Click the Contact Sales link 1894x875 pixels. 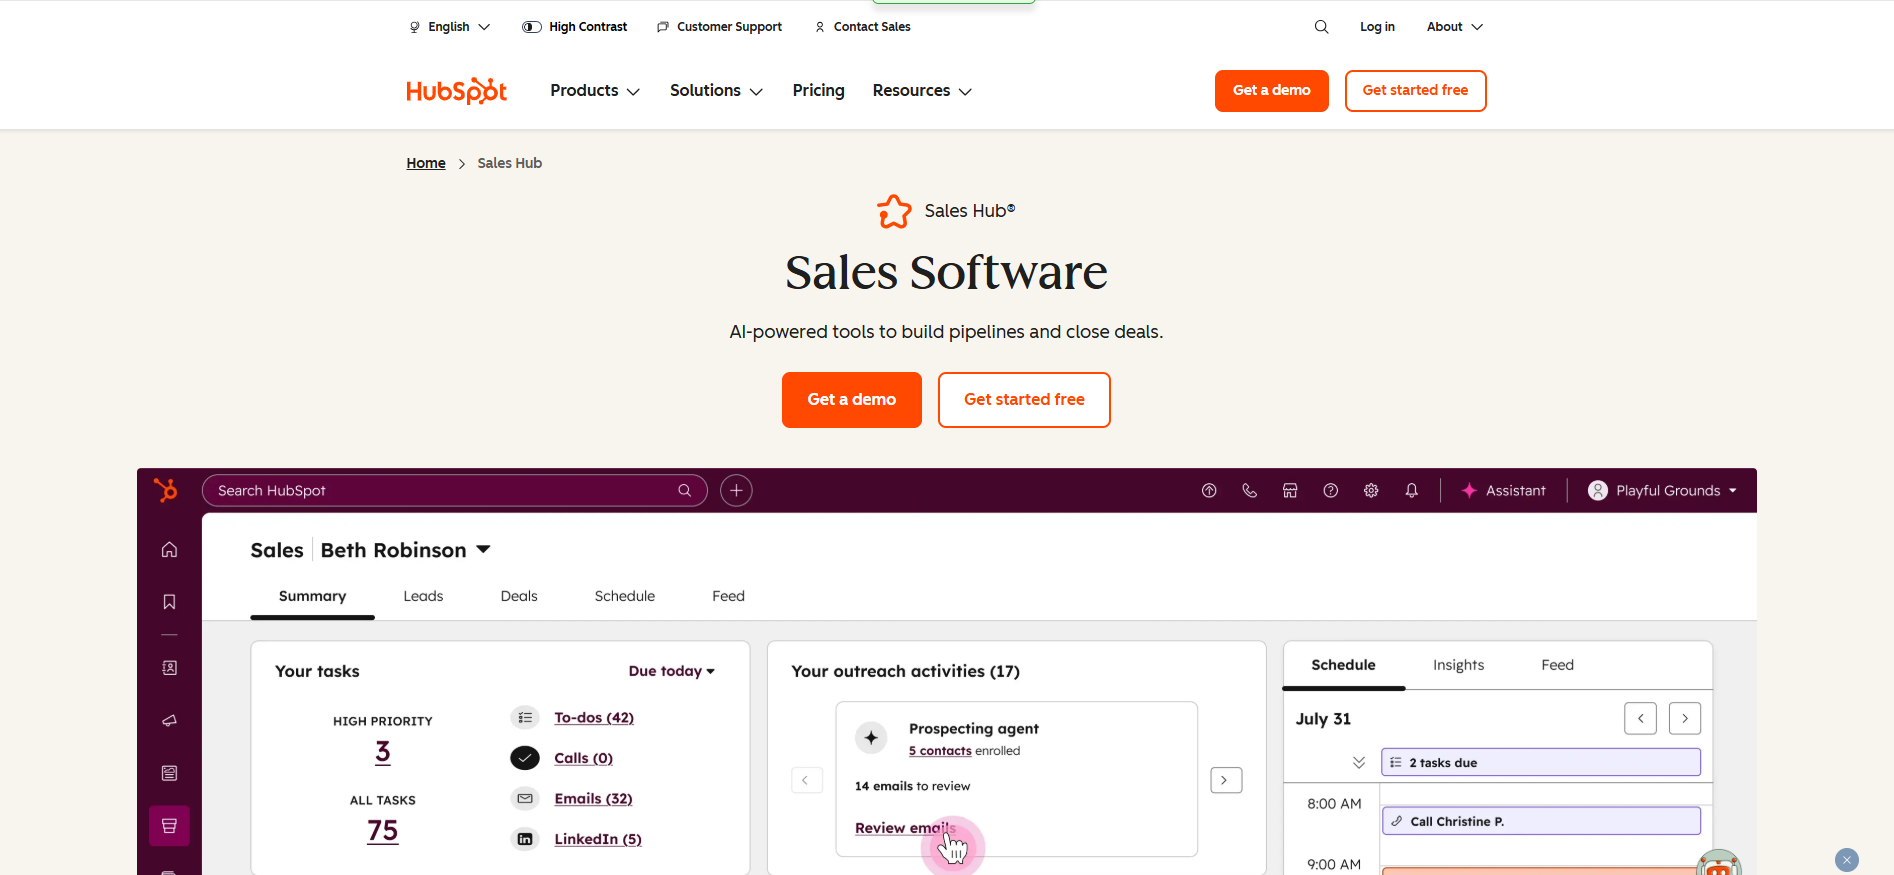[x=862, y=27]
